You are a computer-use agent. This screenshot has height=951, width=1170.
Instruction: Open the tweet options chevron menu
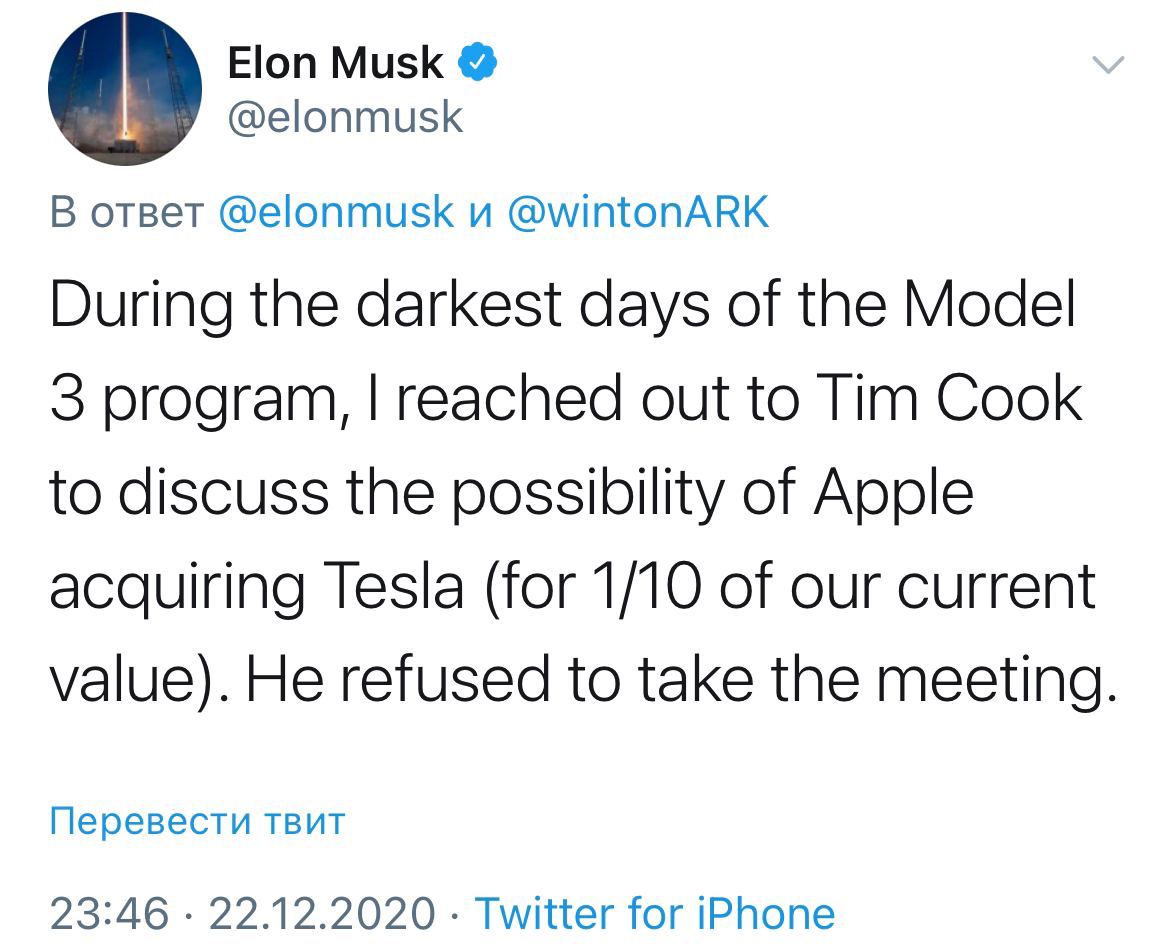click(x=1109, y=66)
